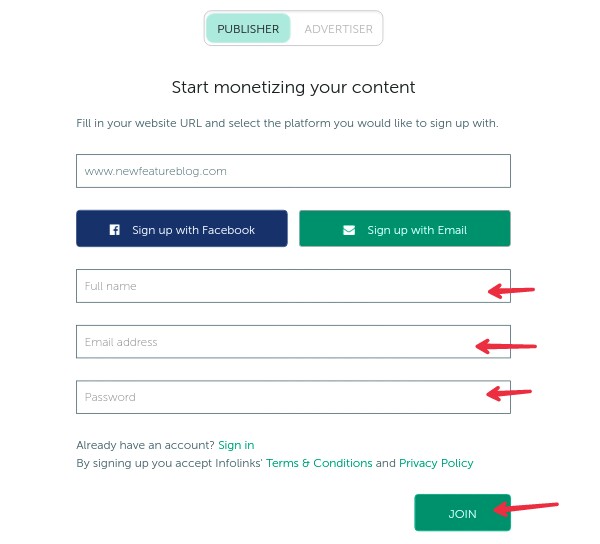Click red arrow pointing at Email address
Image resolution: width=600 pixels, height=544 pixels.
pyautogui.click(x=506, y=346)
